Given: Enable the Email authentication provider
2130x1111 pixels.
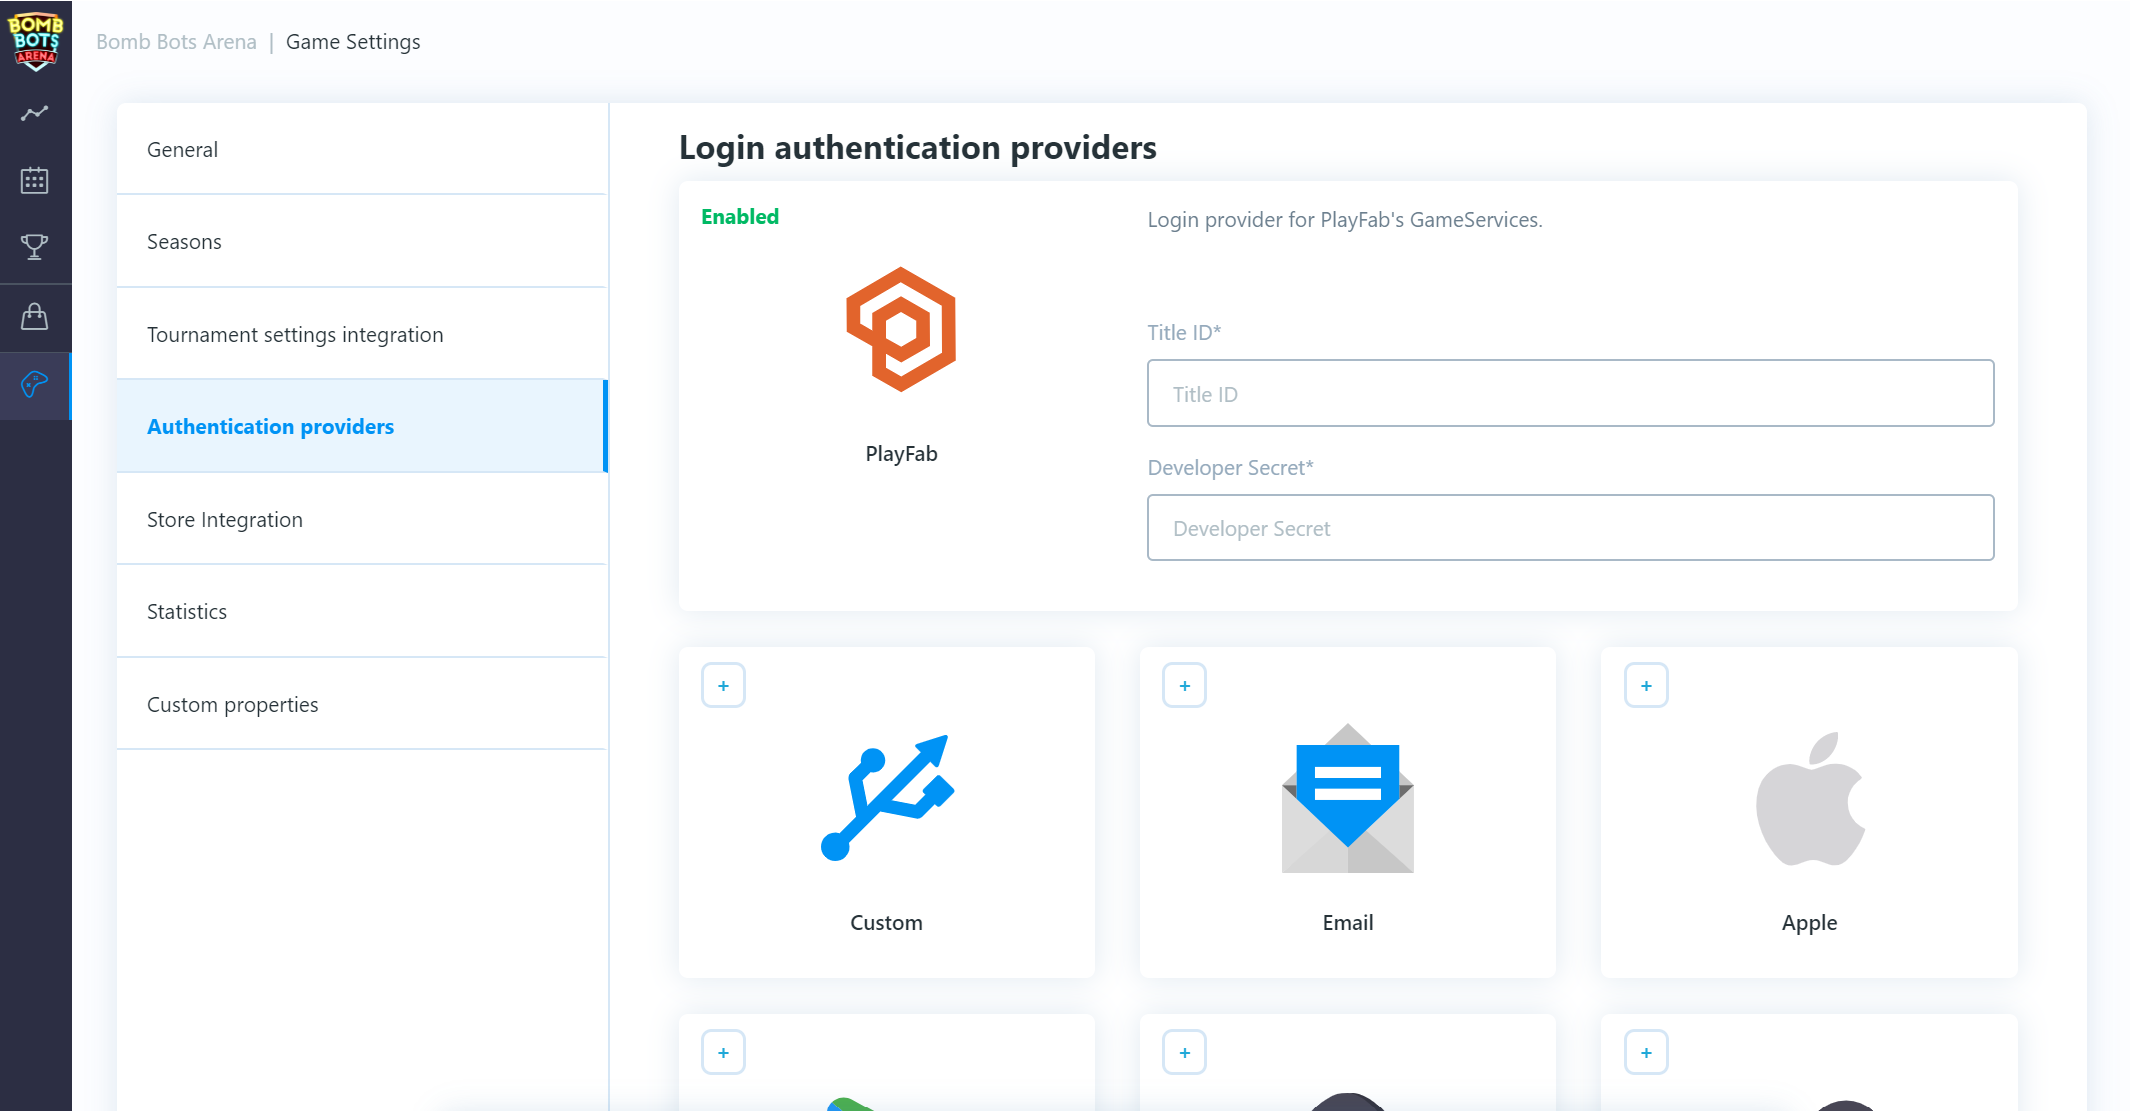Looking at the screenshot, I should pos(1185,686).
